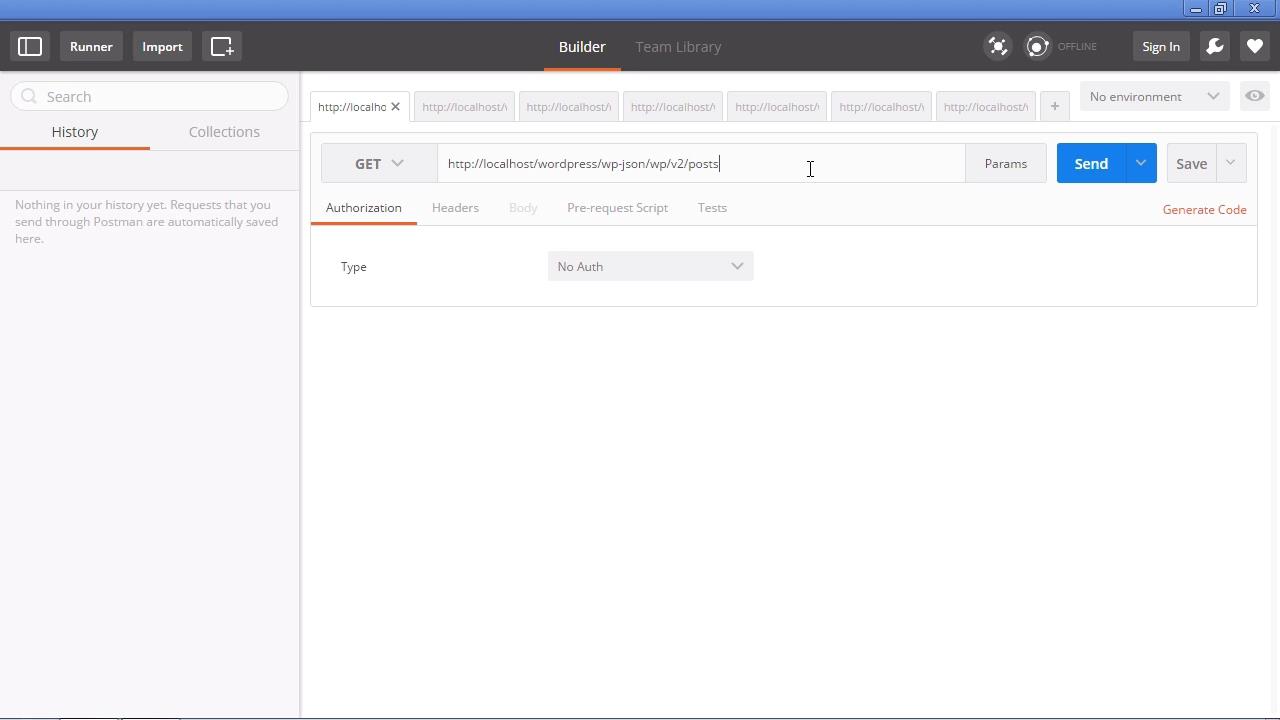
Task: Open the GET method dropdown
Action: point(379,164)
